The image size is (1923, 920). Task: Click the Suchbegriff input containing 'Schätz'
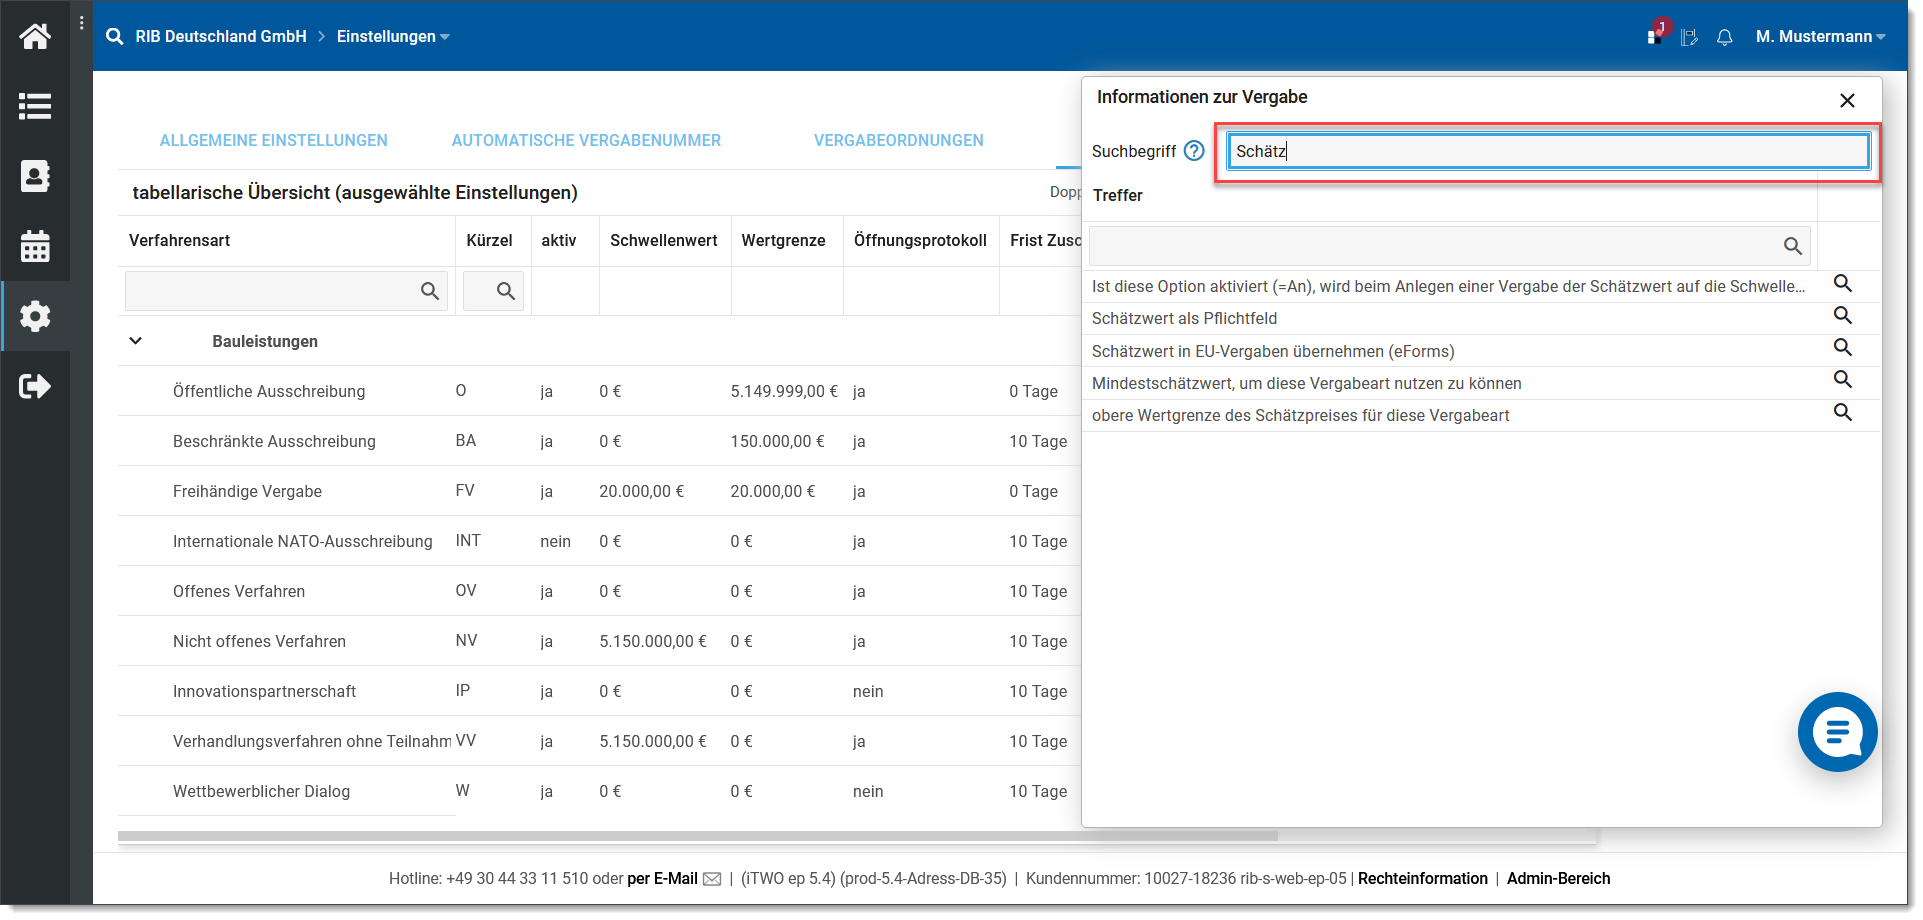pyautogui.click(x=1548, y=151)
